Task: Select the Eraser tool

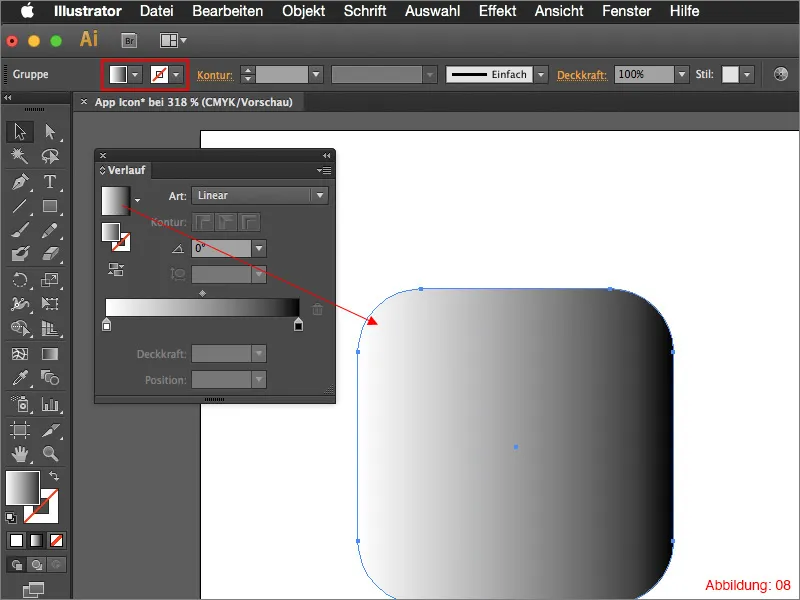Action: 49,254
